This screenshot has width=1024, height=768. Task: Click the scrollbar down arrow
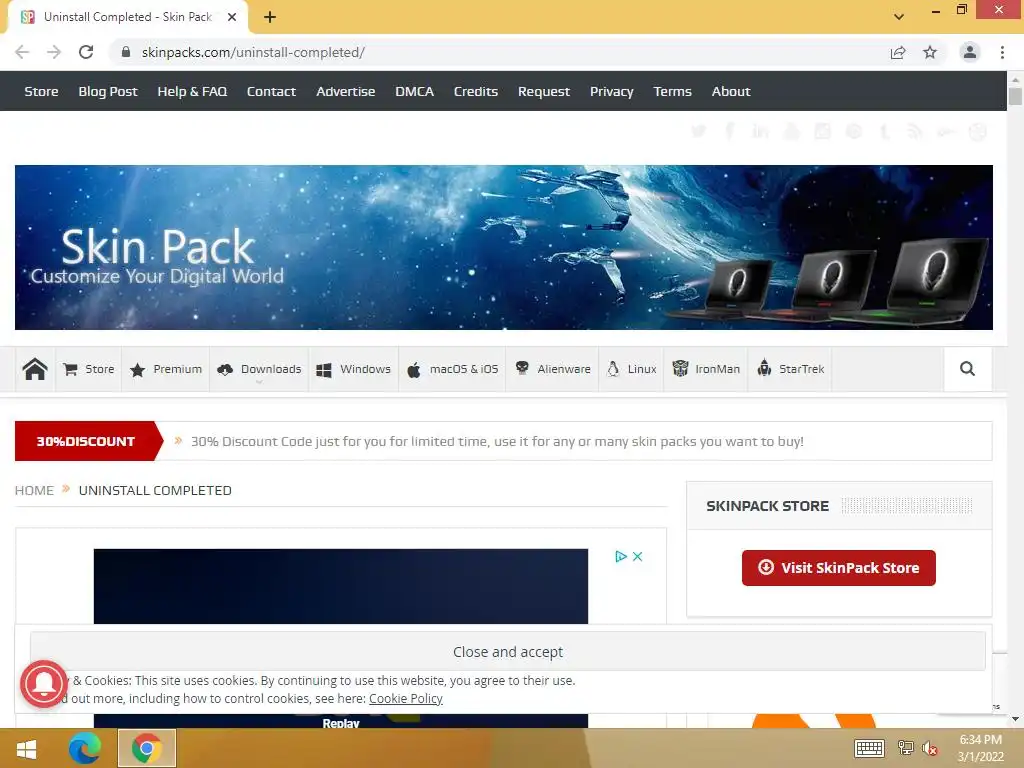[1015, 719]
